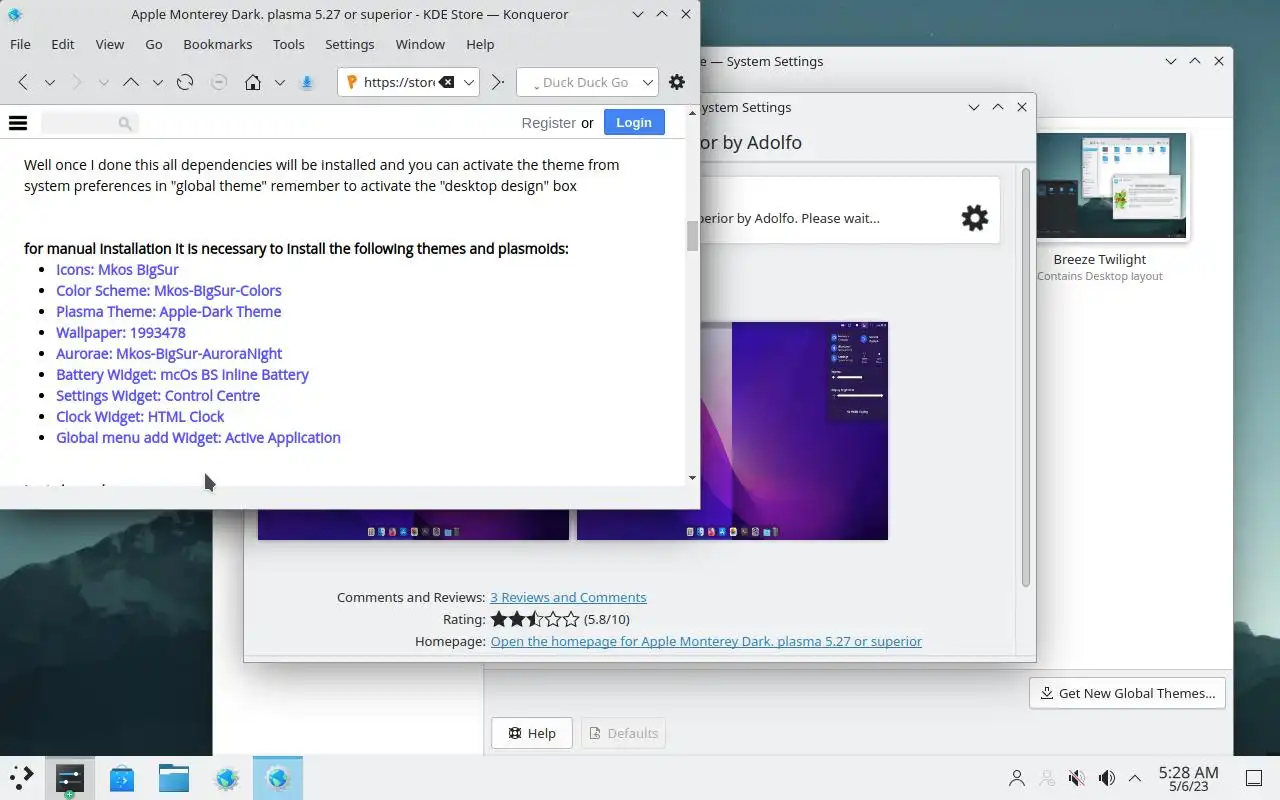
Task: Open Konqueror settings gear icon
Action: point(677,82)
